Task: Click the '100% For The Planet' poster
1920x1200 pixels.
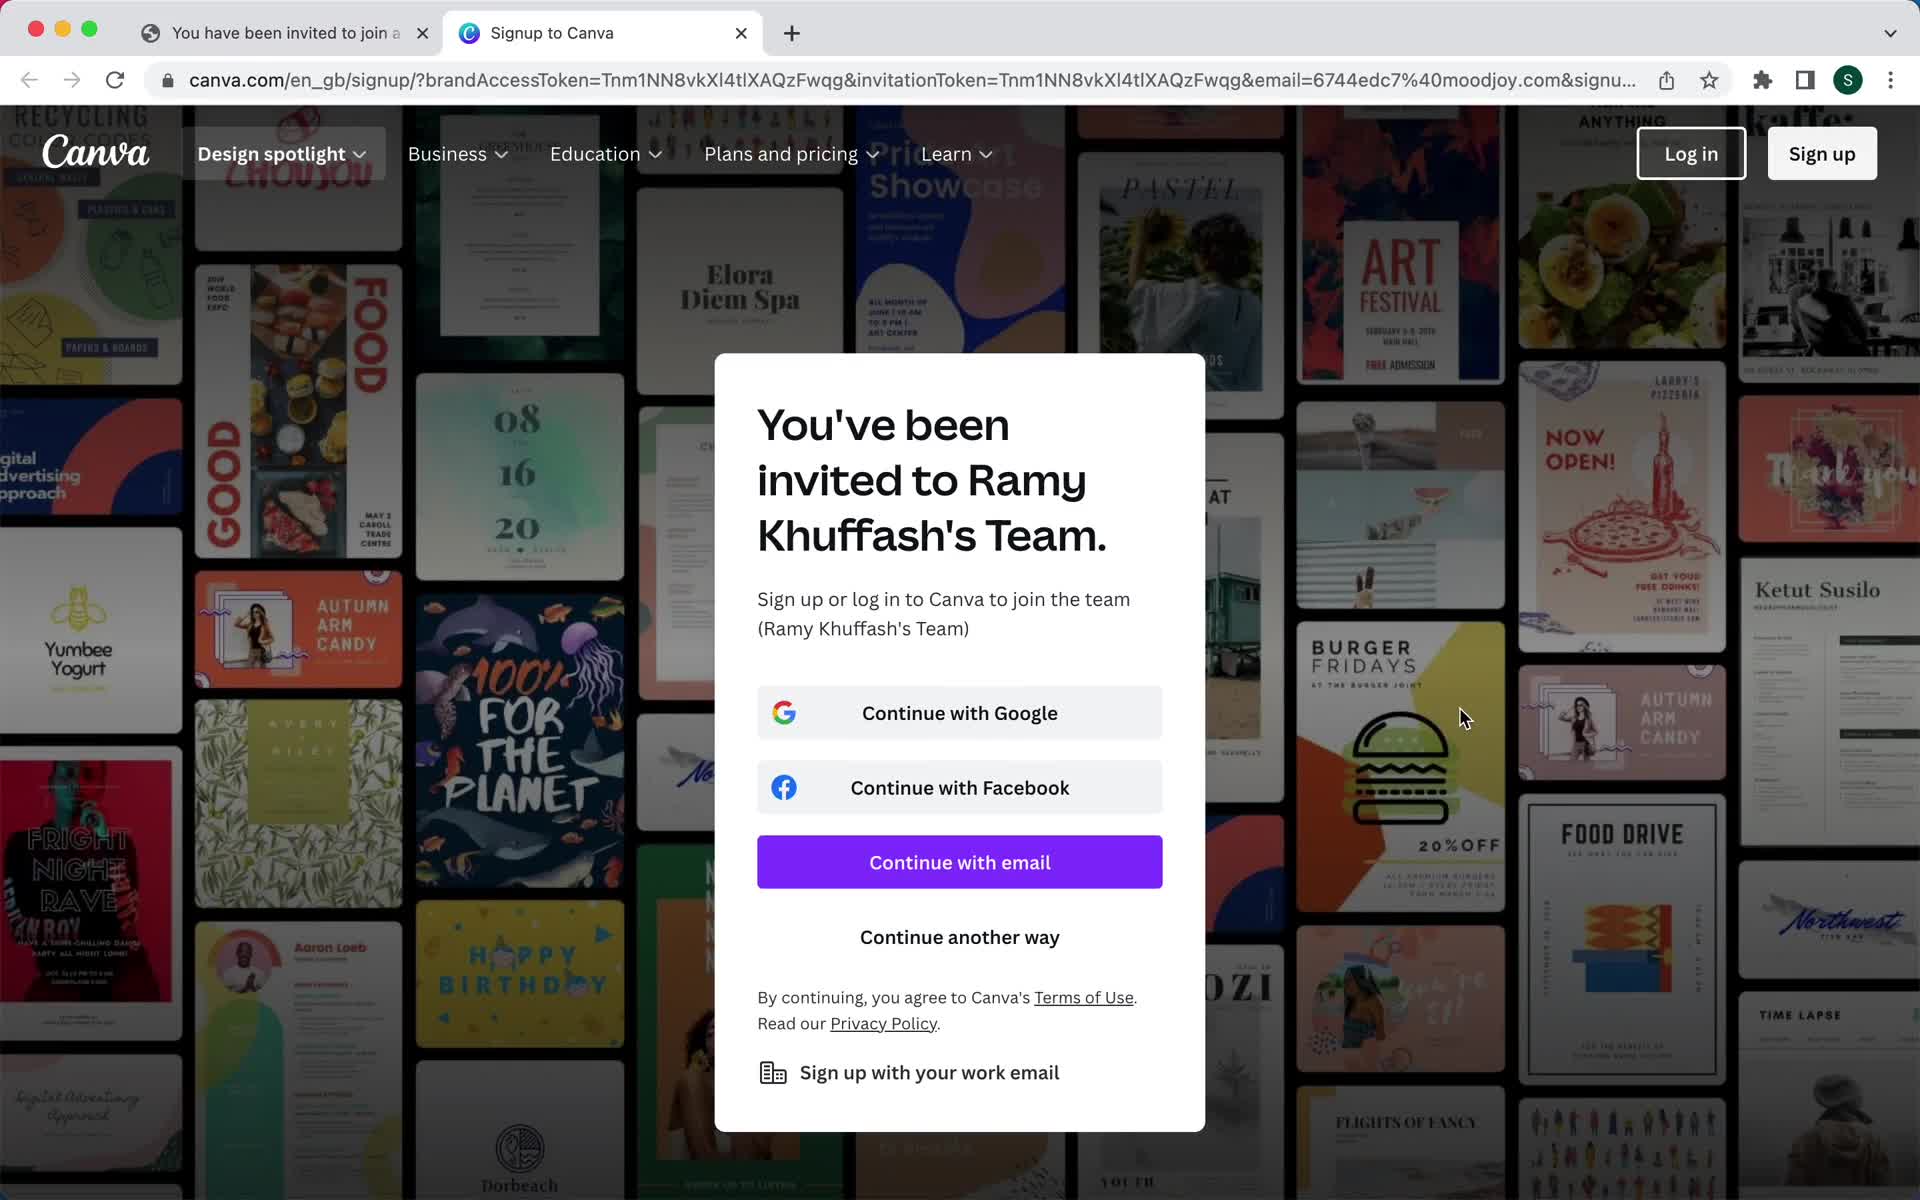Action: tap(520, 742)
